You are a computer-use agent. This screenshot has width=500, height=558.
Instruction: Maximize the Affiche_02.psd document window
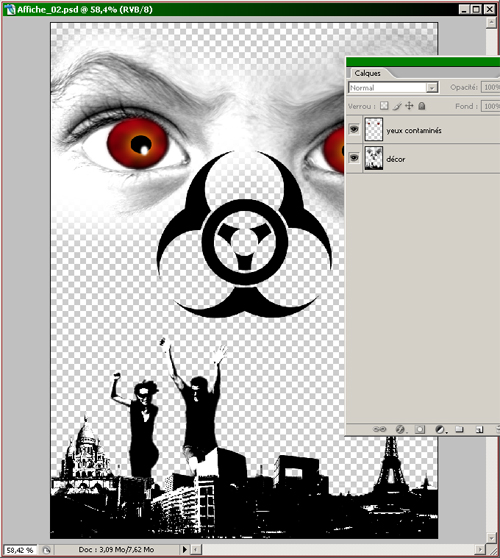tap(476, 9)
